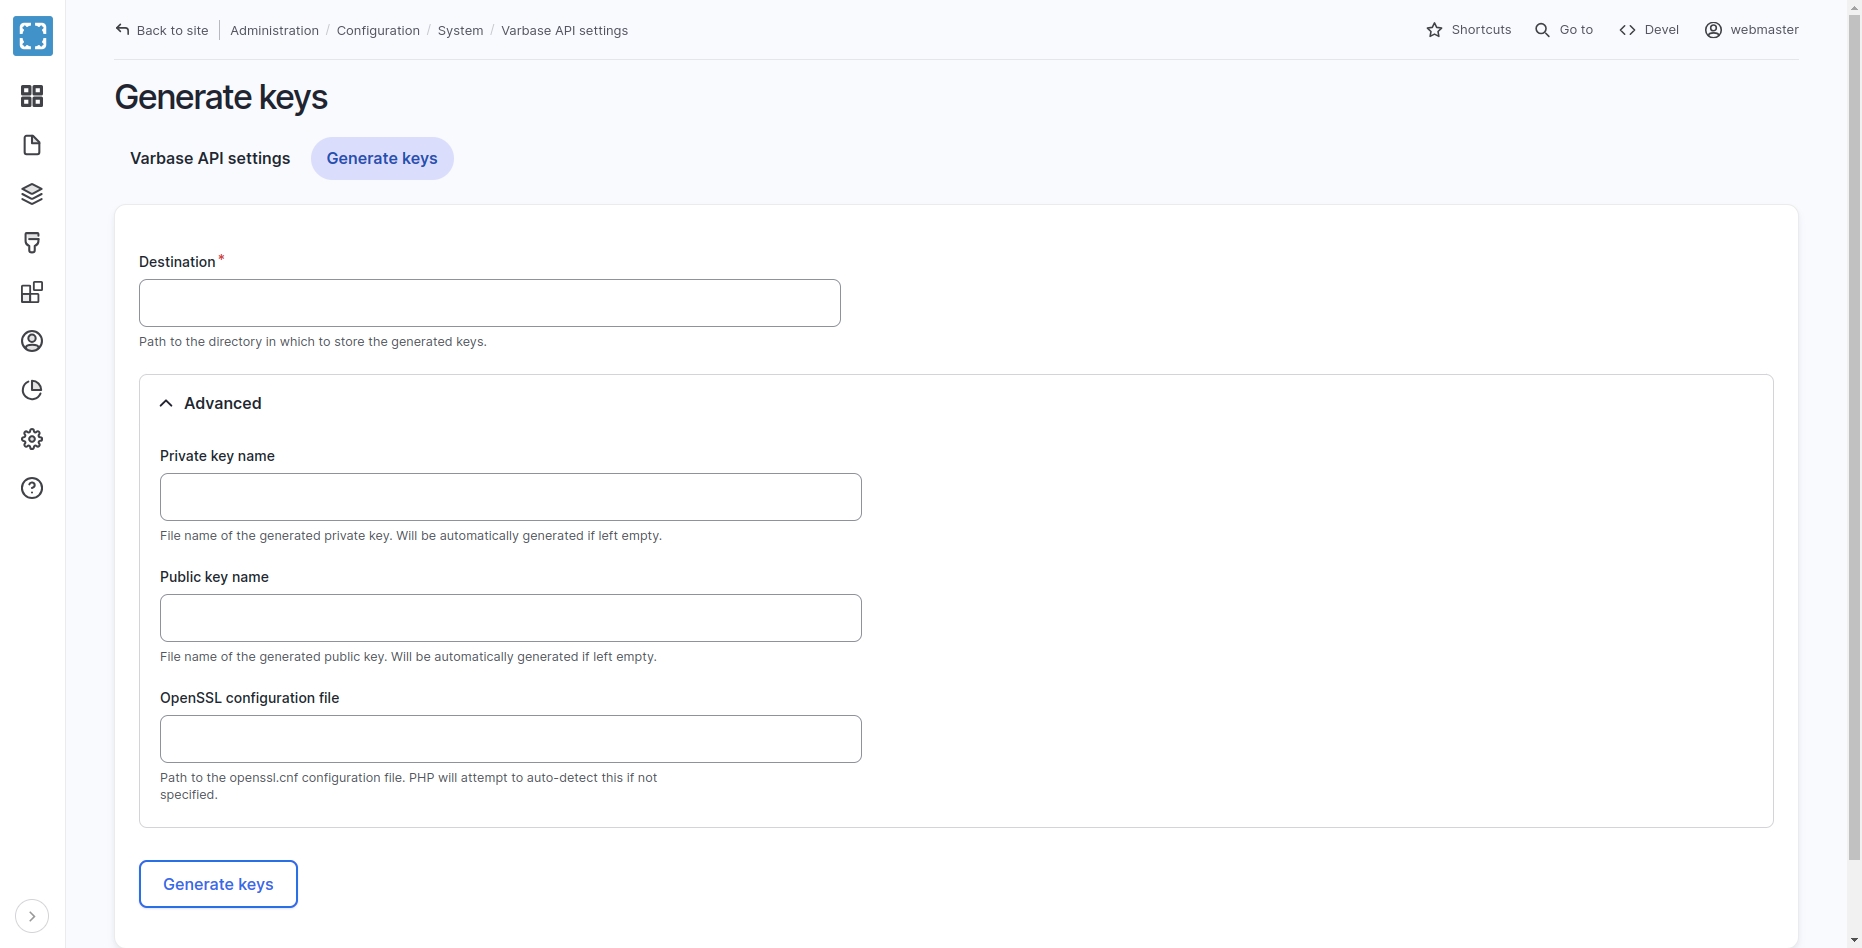Open the Help question mark icon
The width and height of the screenshot is (1862, 948).
(32, 488)
